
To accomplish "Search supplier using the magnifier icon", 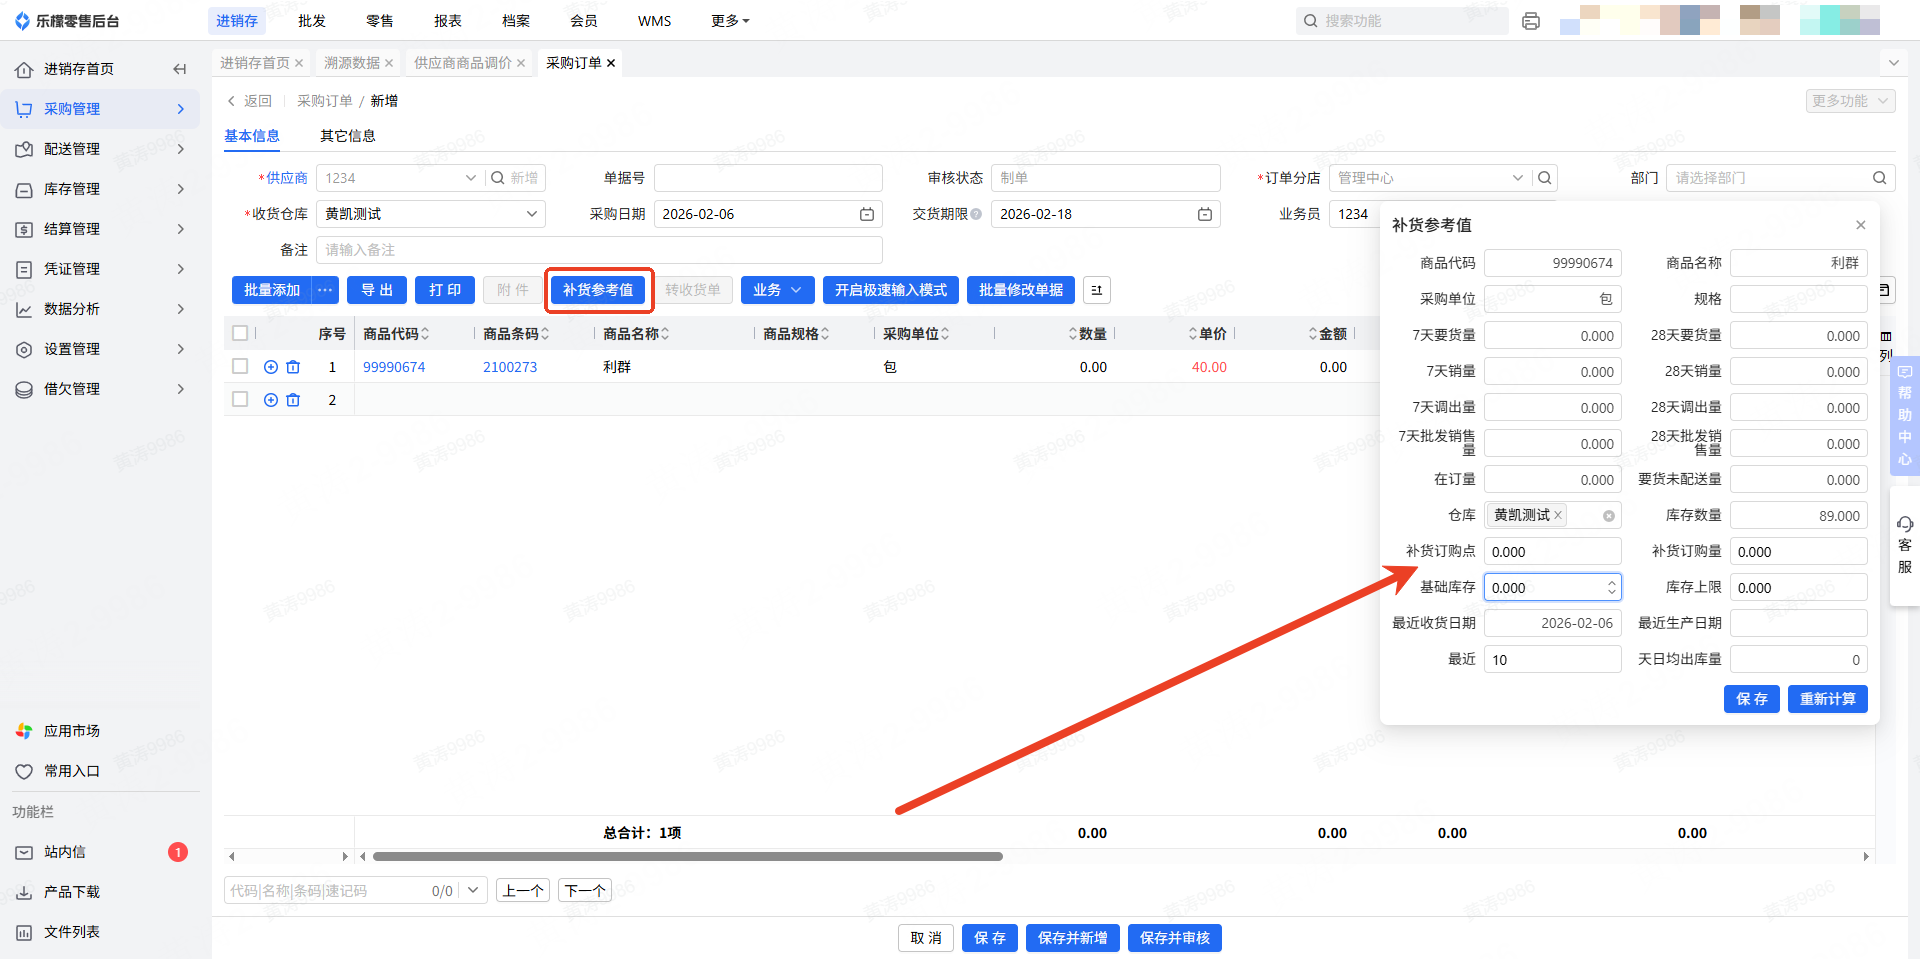I will click(498, 178).
